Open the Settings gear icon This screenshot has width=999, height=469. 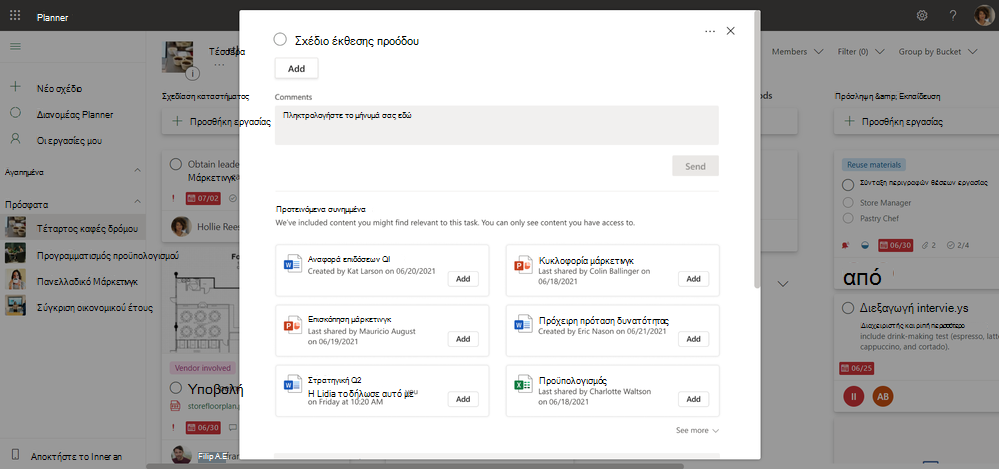point(922,15)
